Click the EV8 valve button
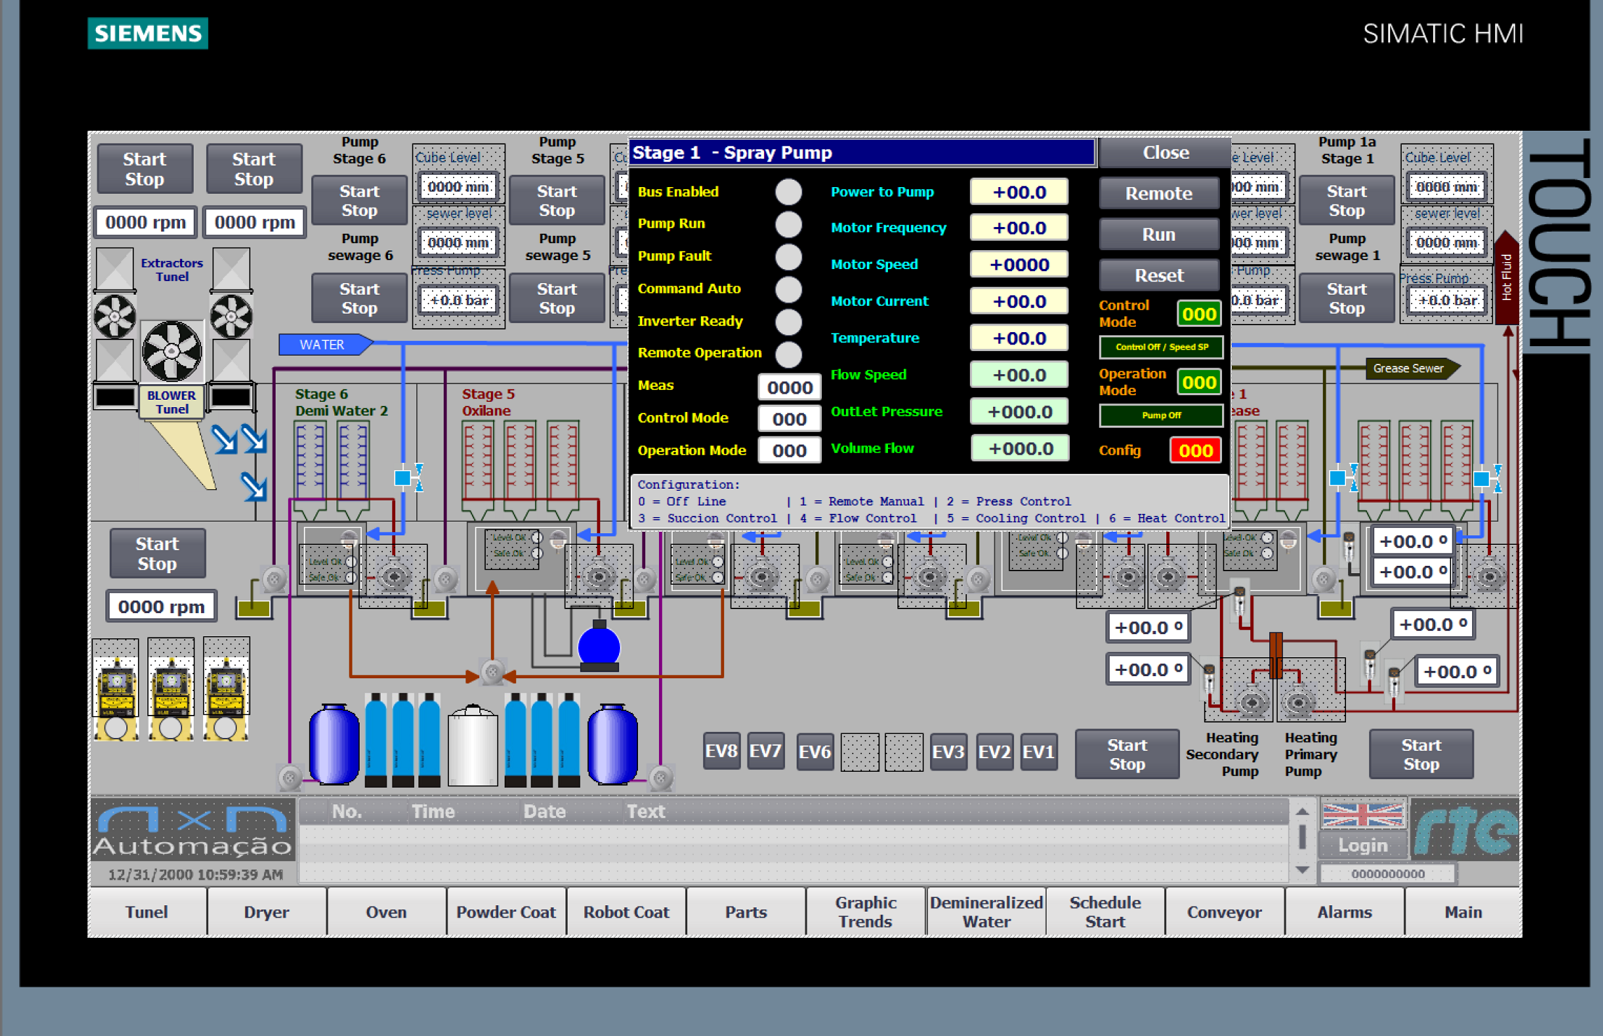This screenshot has height=1036, width=1603. coord(721,751)
